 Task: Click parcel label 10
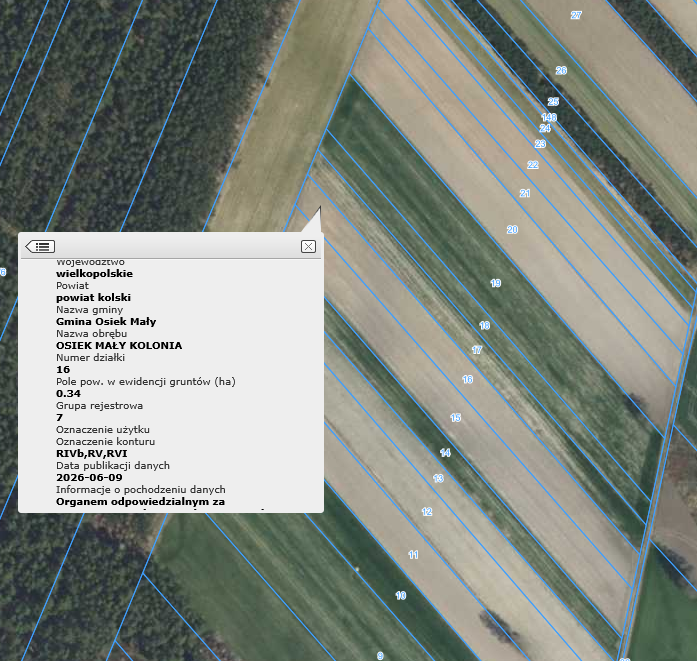tap(401, 595)
